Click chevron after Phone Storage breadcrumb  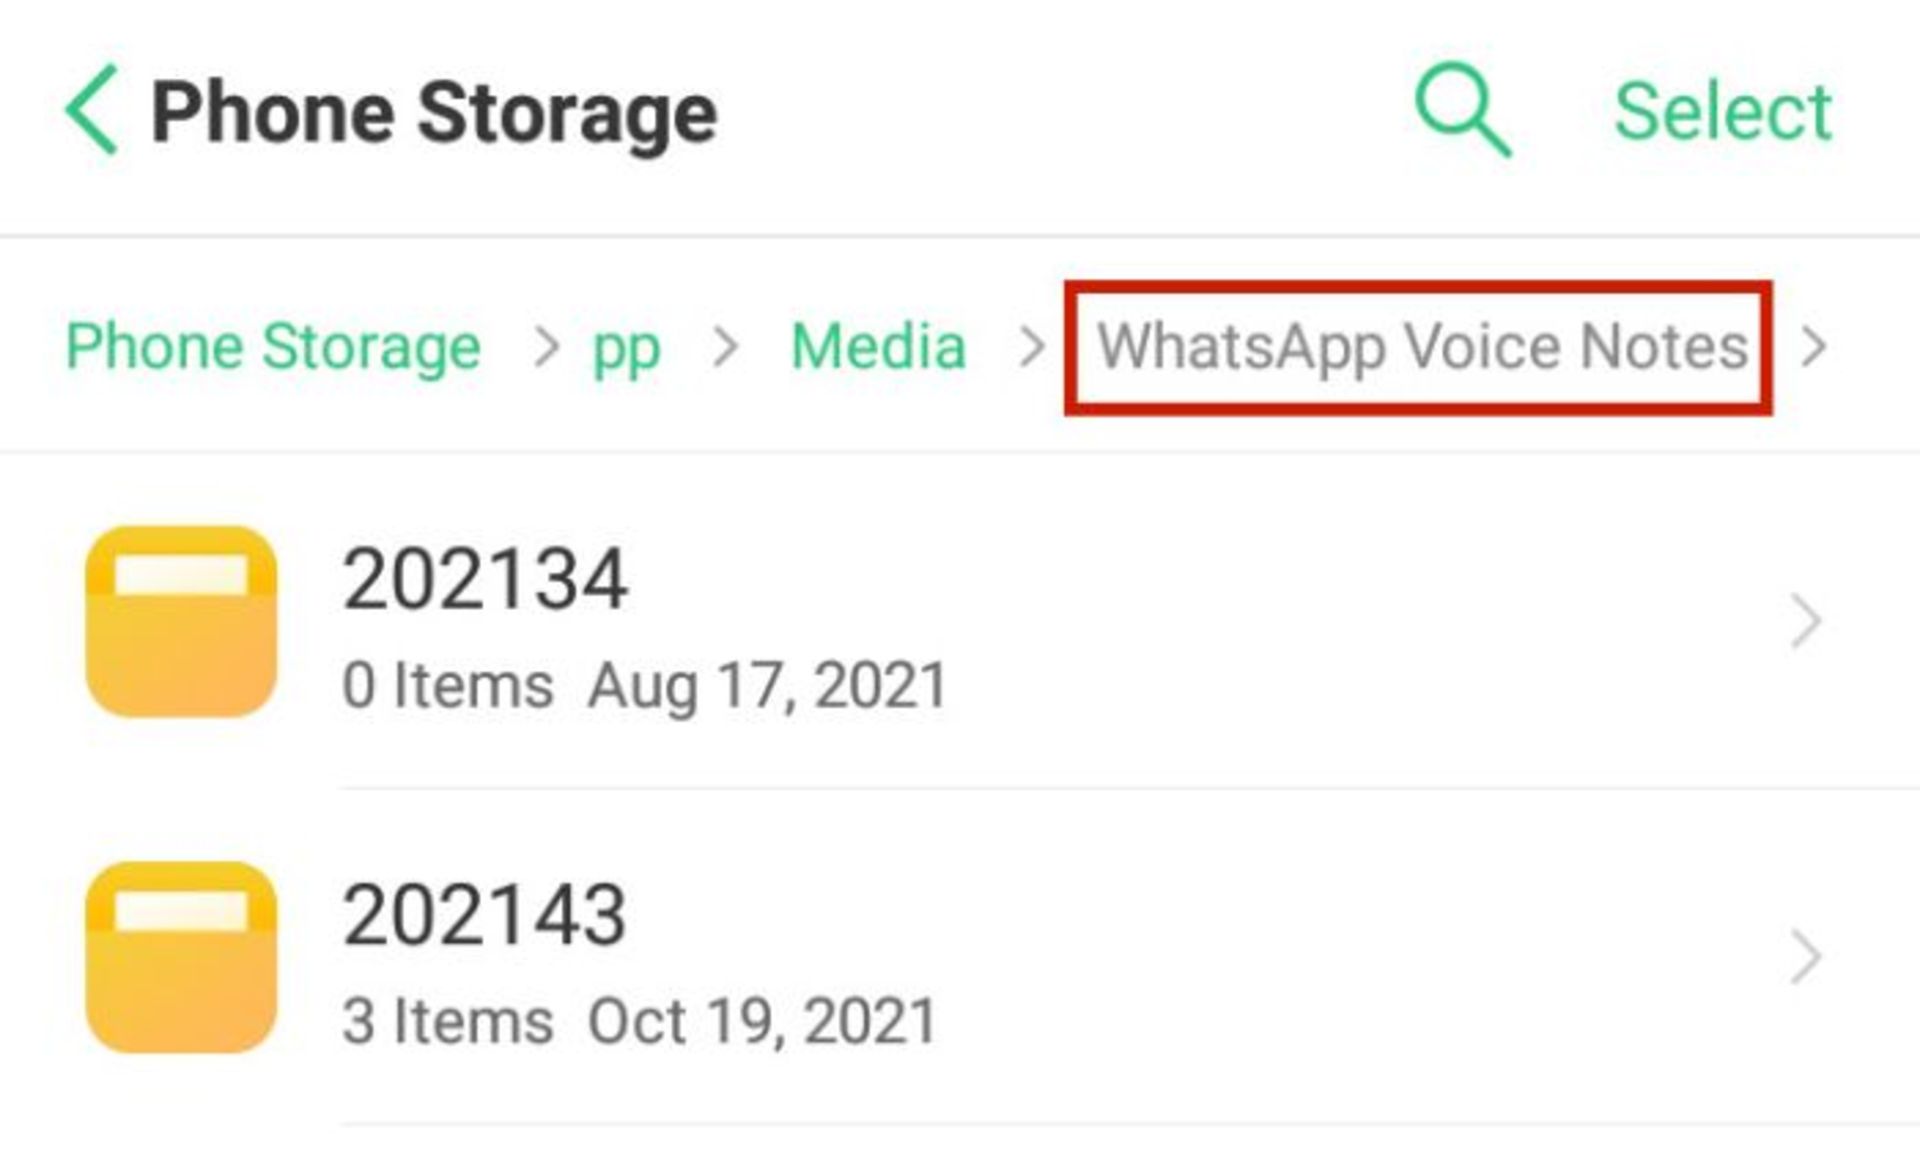tap(547, 347)
